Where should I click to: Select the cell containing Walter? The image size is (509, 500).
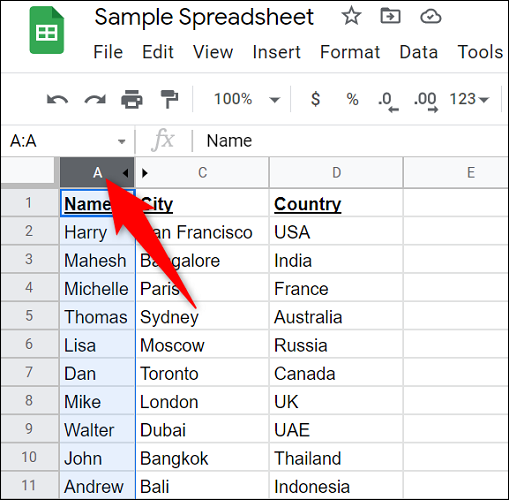[x=97, y=429]
